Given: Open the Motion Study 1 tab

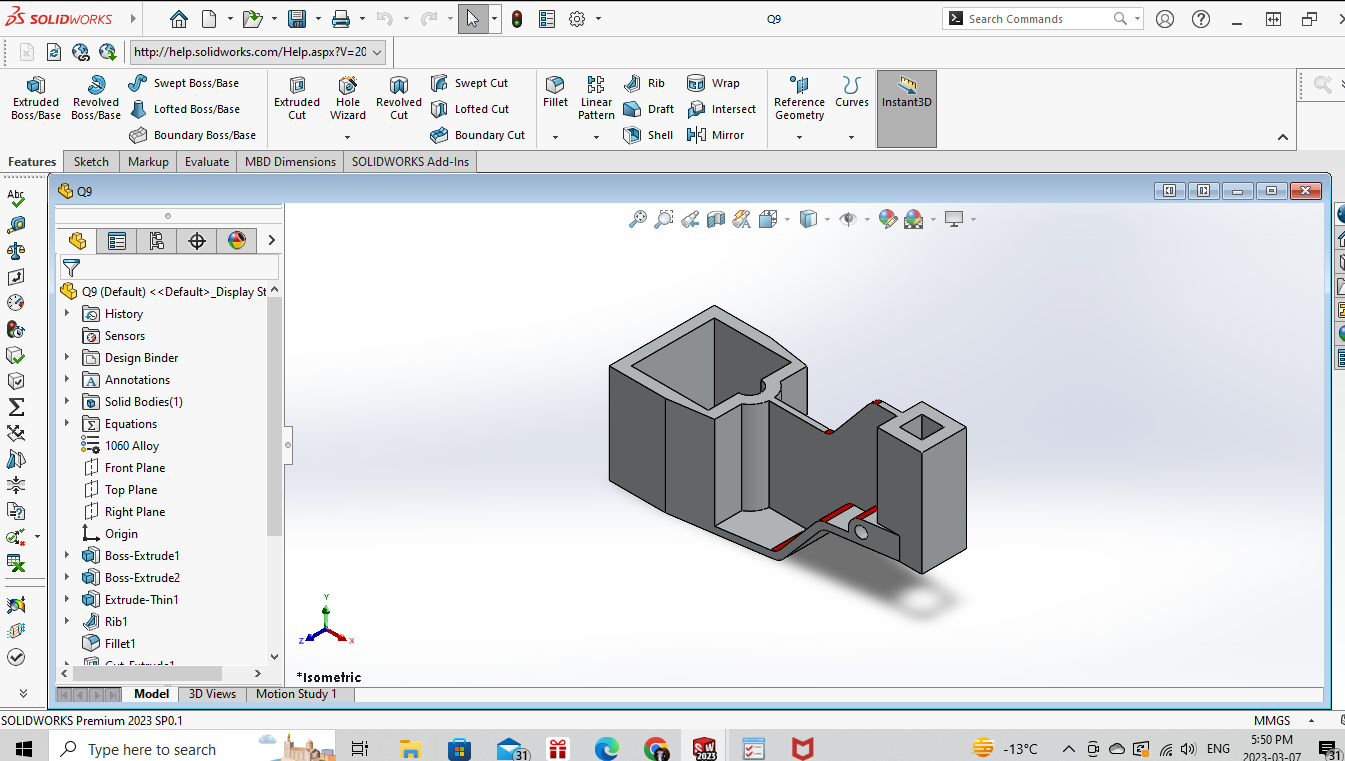Looking at the screenshot, I should pyautogui.click(x=296, y=694).
